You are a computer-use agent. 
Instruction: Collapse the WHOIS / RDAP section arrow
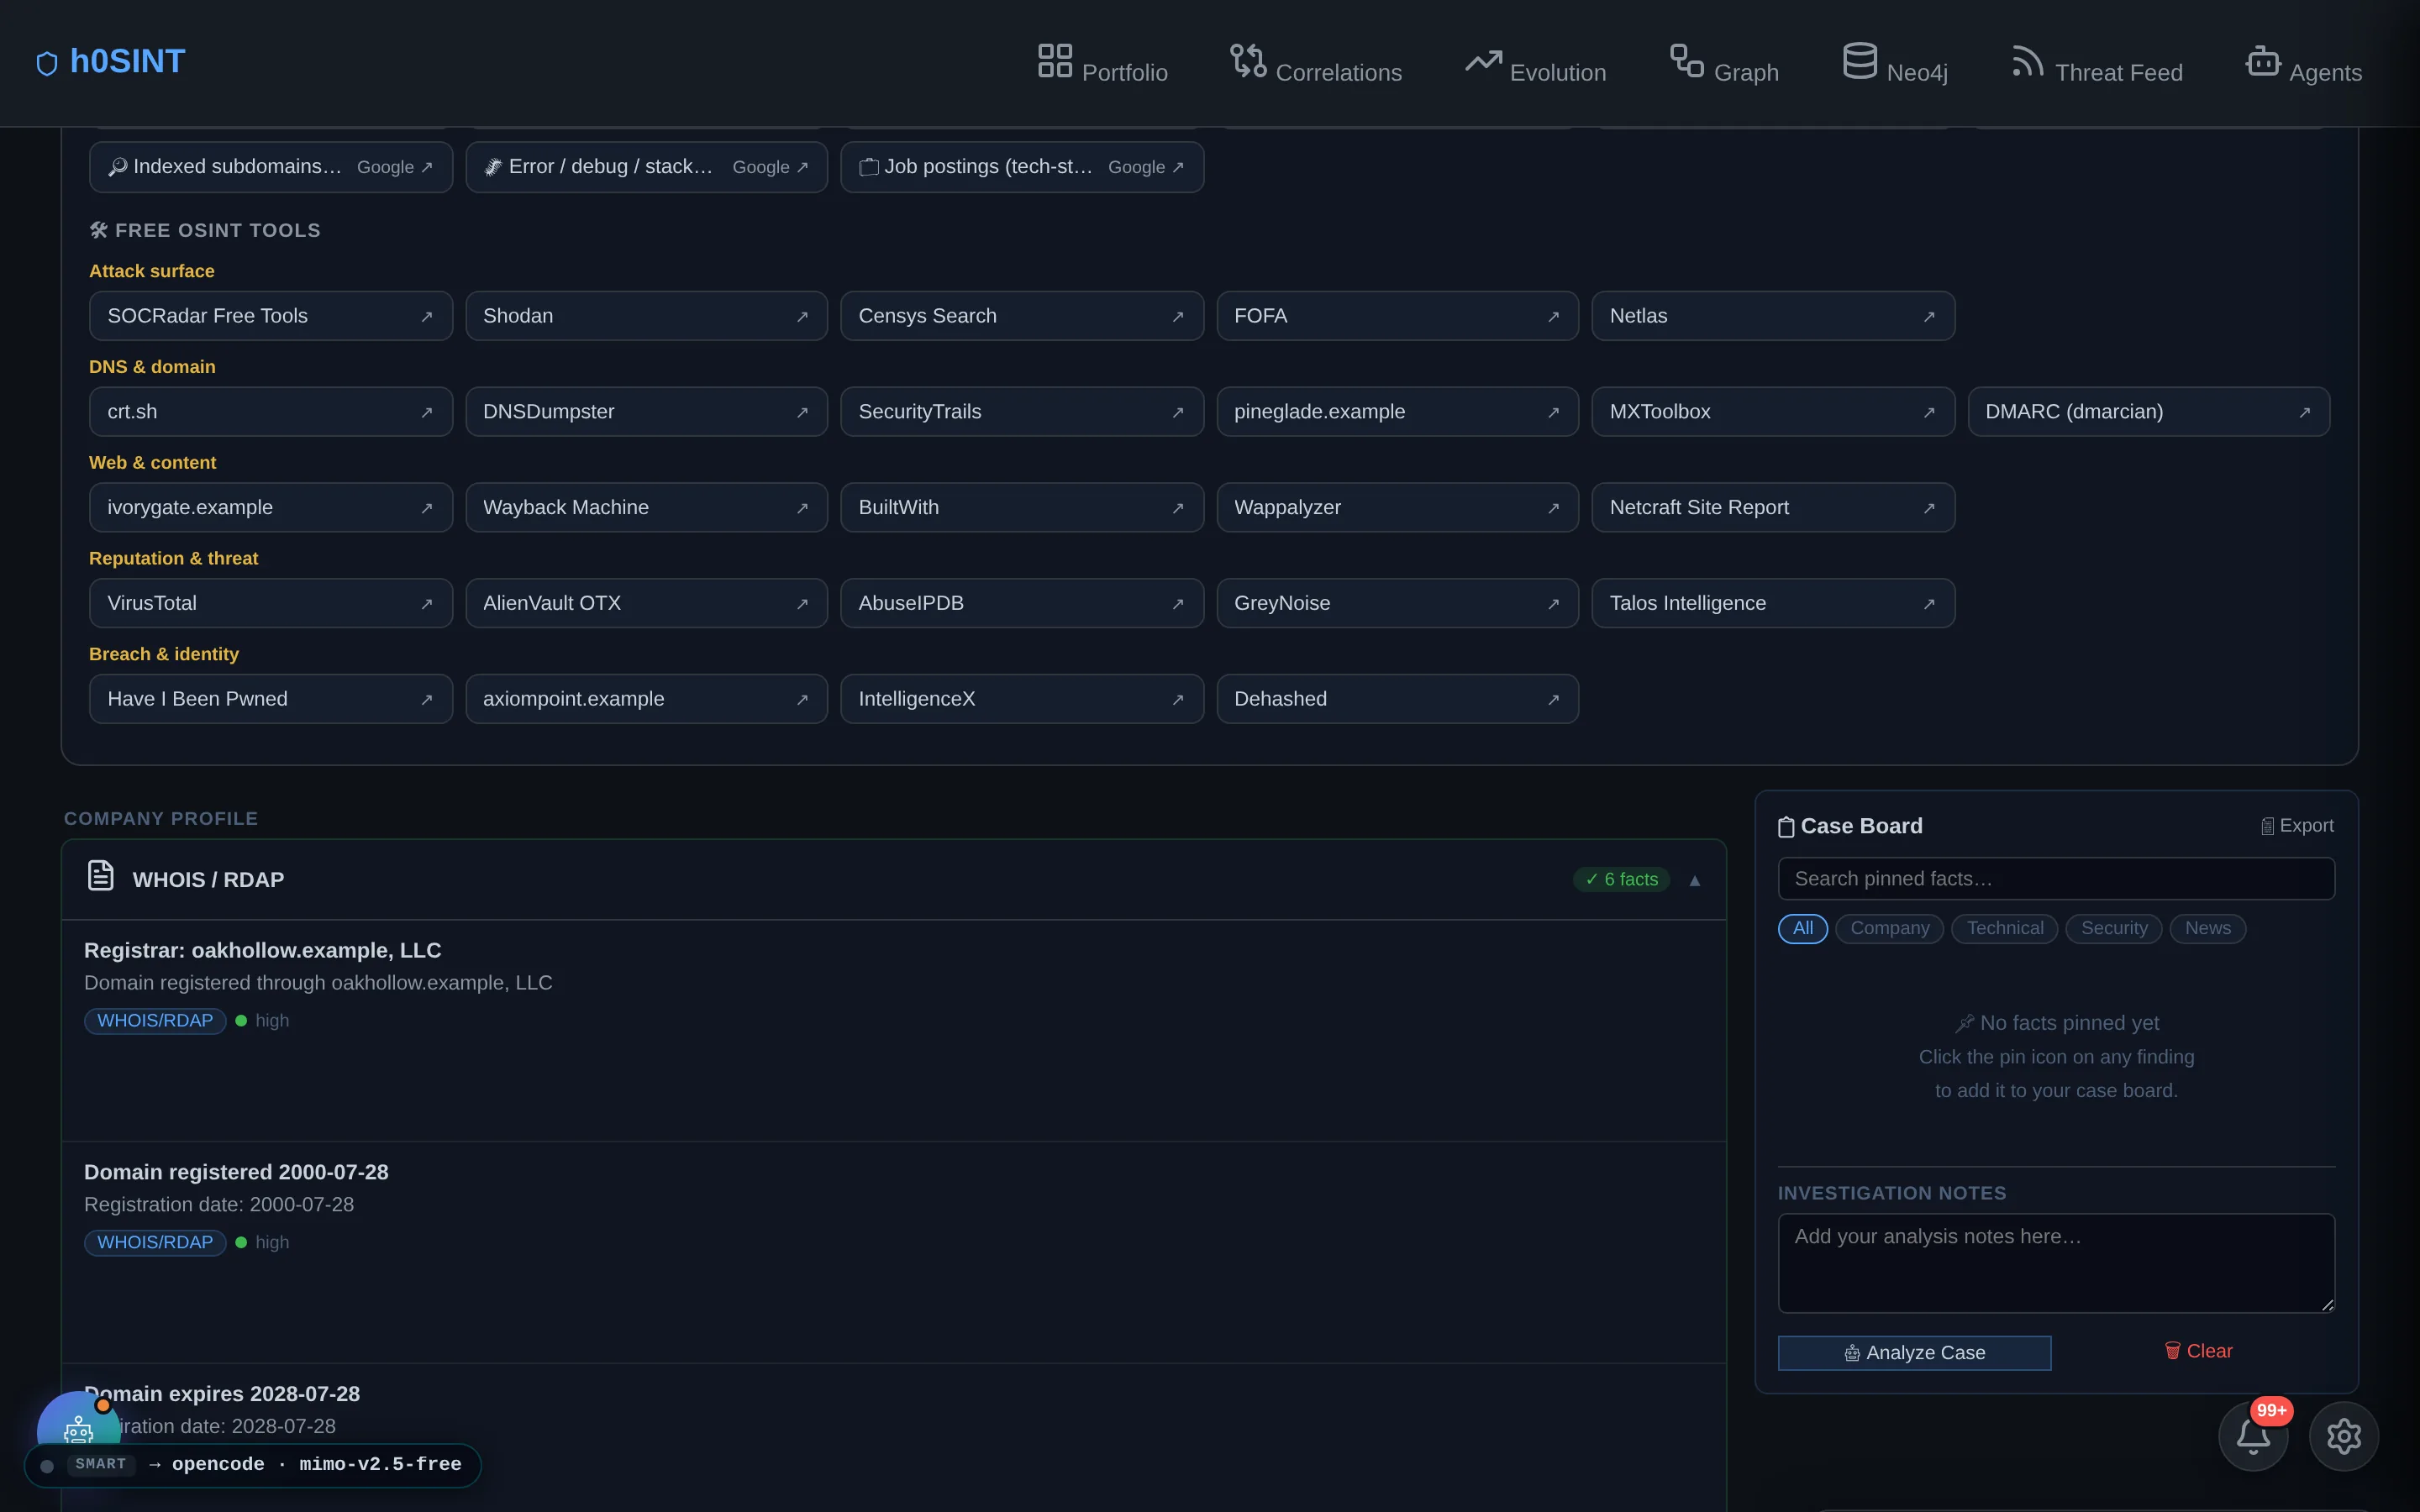click(1695, 881)
